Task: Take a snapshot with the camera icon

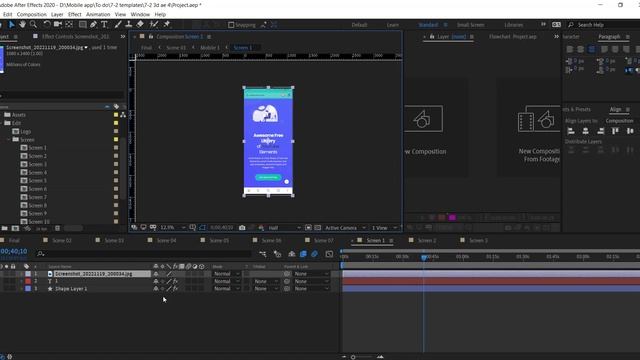Action: click(242, 228)
